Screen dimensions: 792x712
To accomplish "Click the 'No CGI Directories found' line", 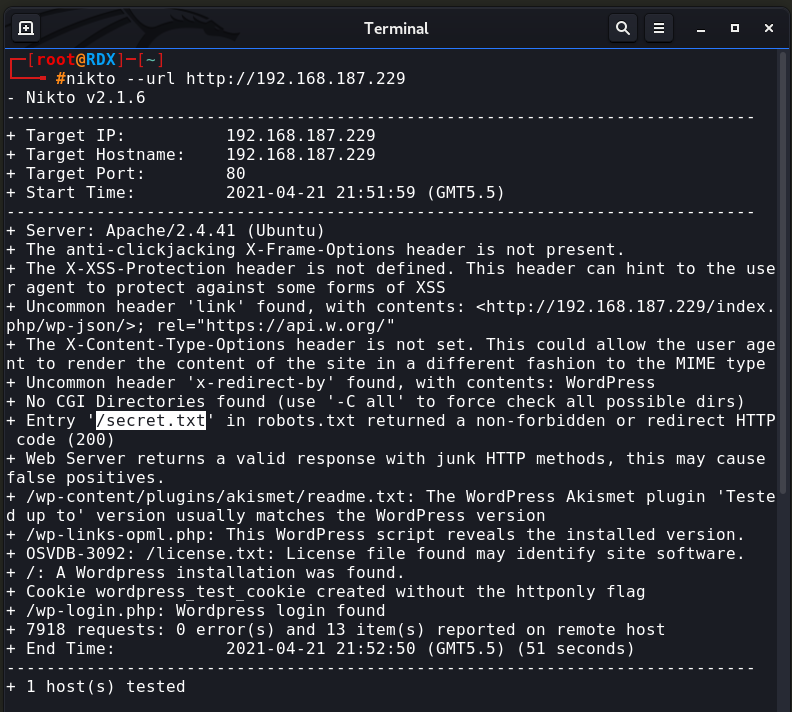I will click(376, 402).
